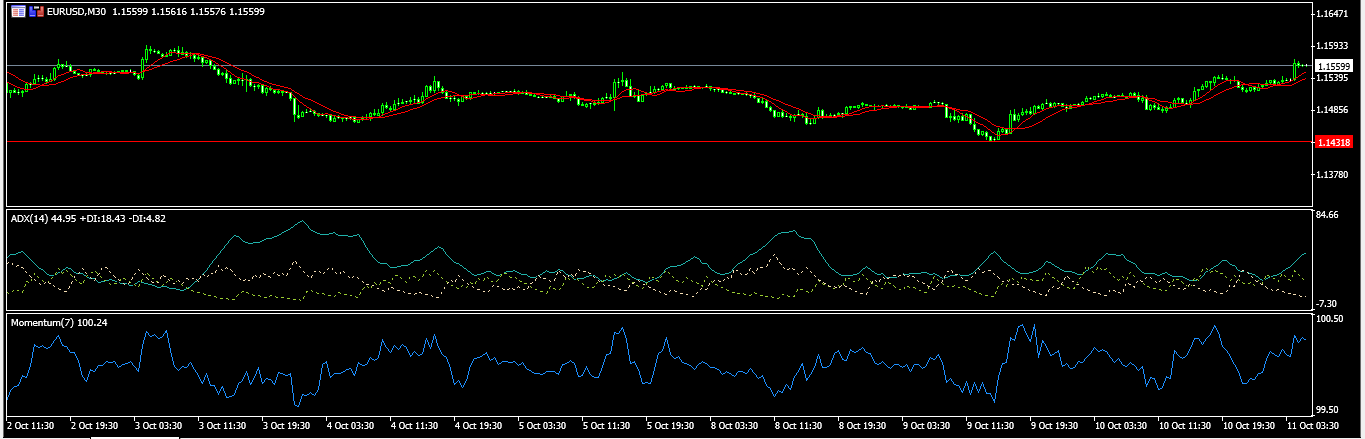Select the Momentum(7) indicator label

coord(43,322)
